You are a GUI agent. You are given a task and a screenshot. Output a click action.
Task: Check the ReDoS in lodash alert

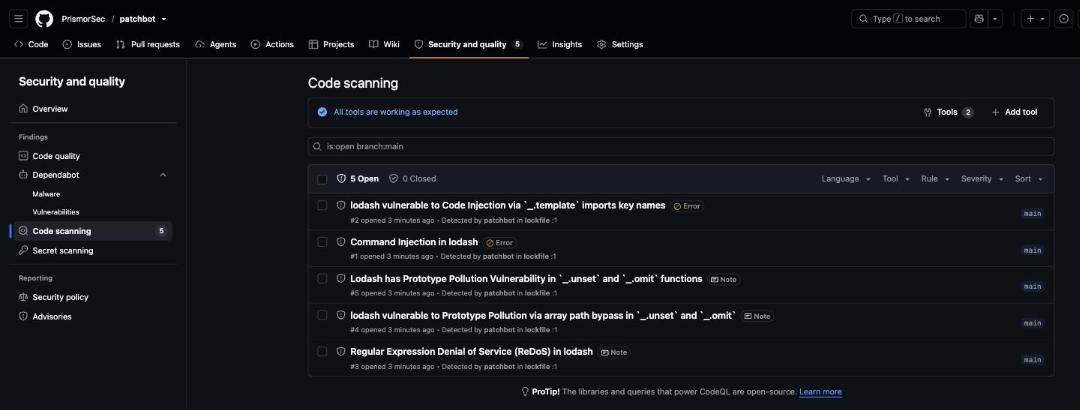[x=322, y=351]
